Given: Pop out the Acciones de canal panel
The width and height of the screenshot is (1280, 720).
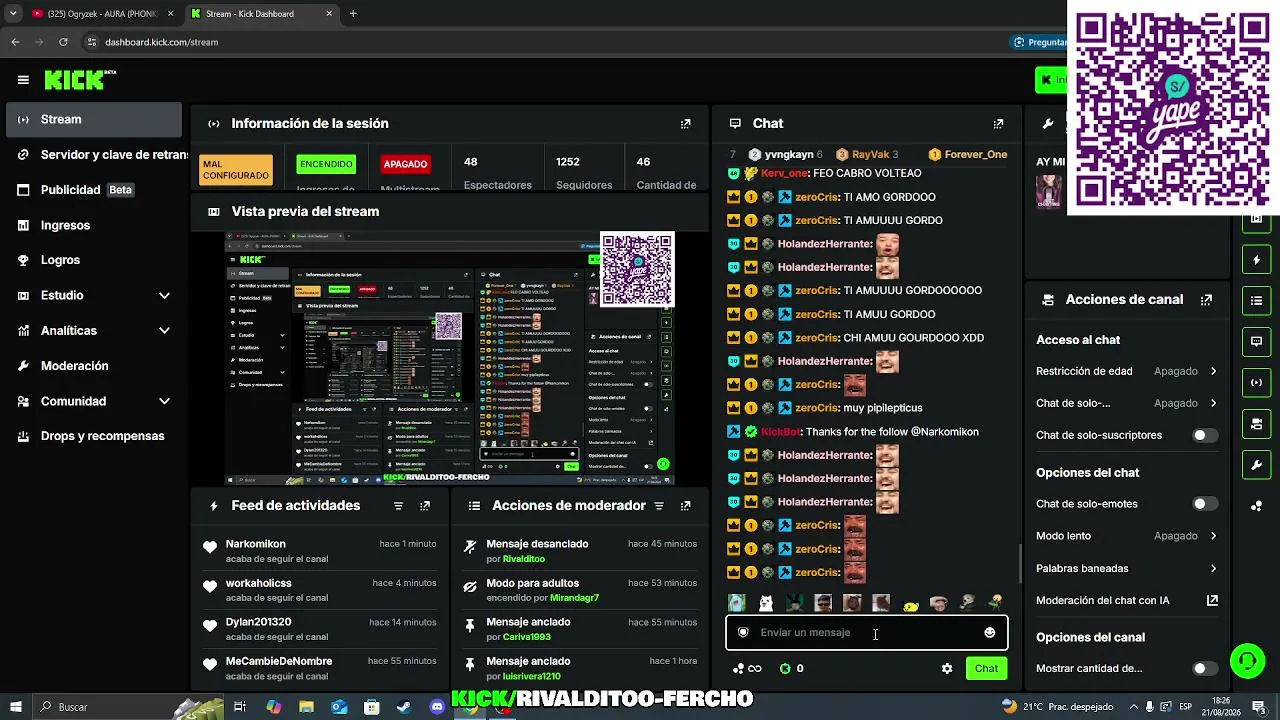Looking at the screenshot, I should click(x=1206, y=300).
